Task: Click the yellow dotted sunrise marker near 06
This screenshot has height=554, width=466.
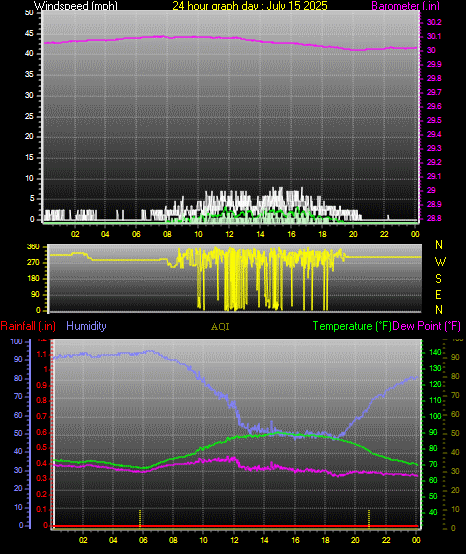Action: [x=140, y=519]
